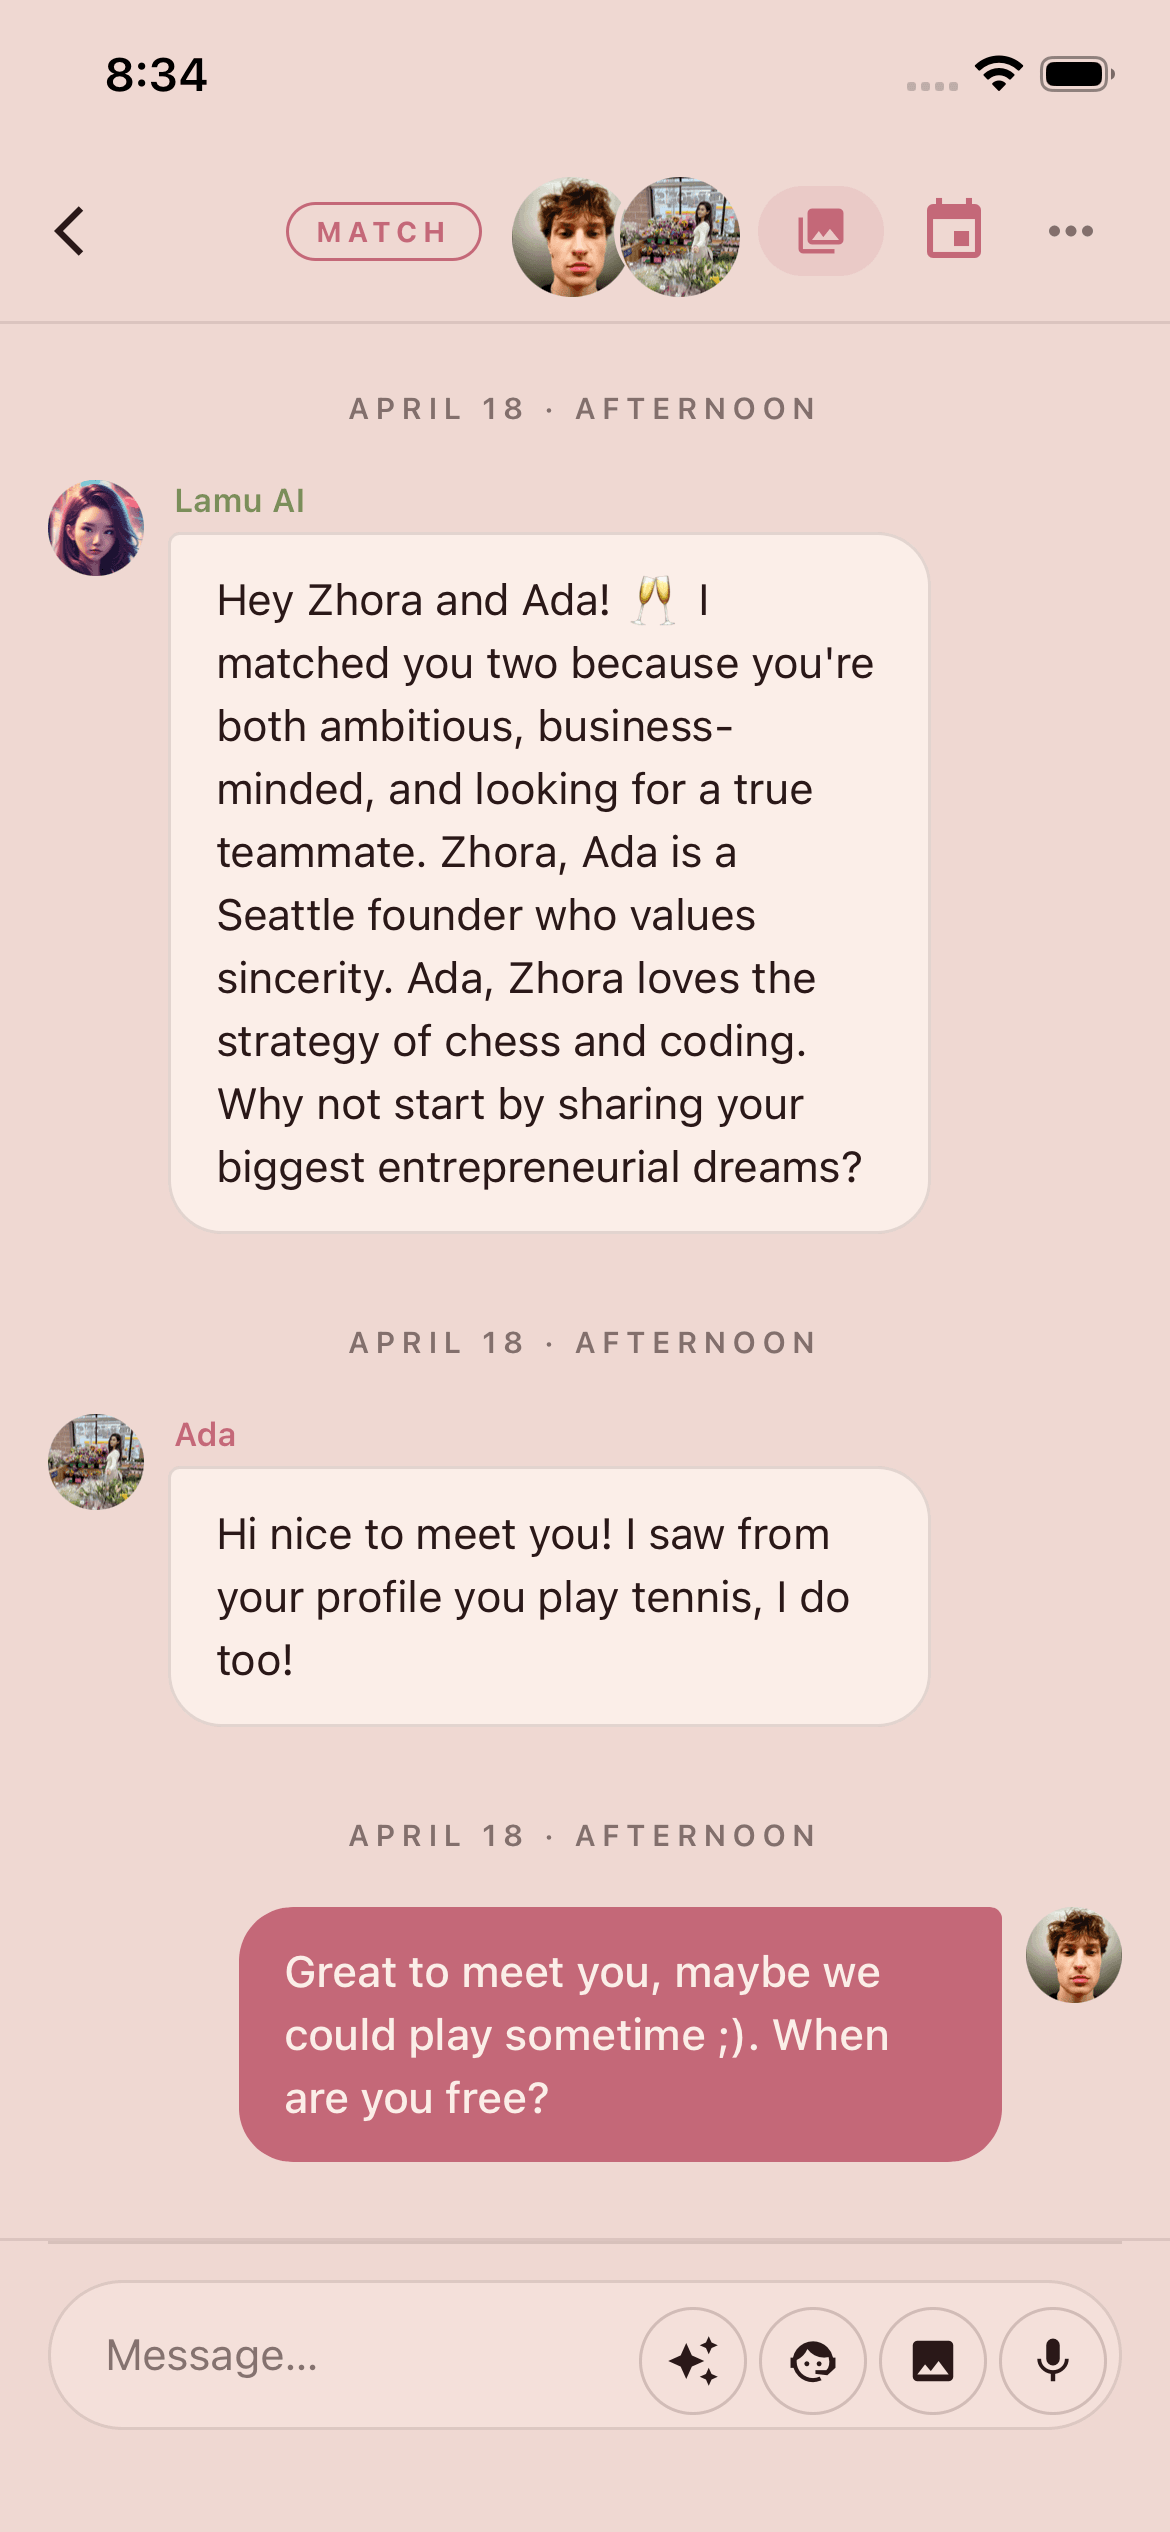Tap Ada's avatar beside her message

coord(96,1462)
